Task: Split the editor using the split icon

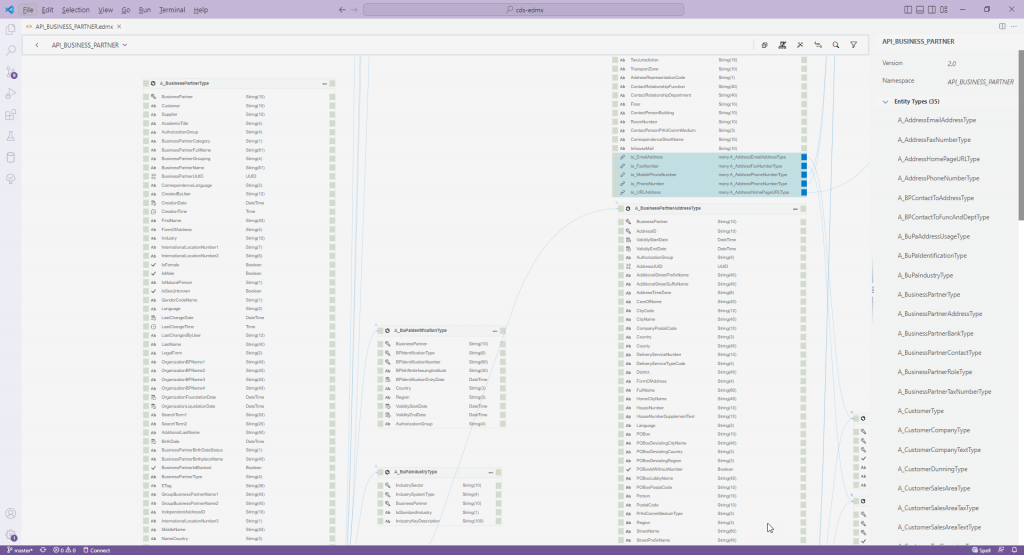Action: (x=1002, y=27)
